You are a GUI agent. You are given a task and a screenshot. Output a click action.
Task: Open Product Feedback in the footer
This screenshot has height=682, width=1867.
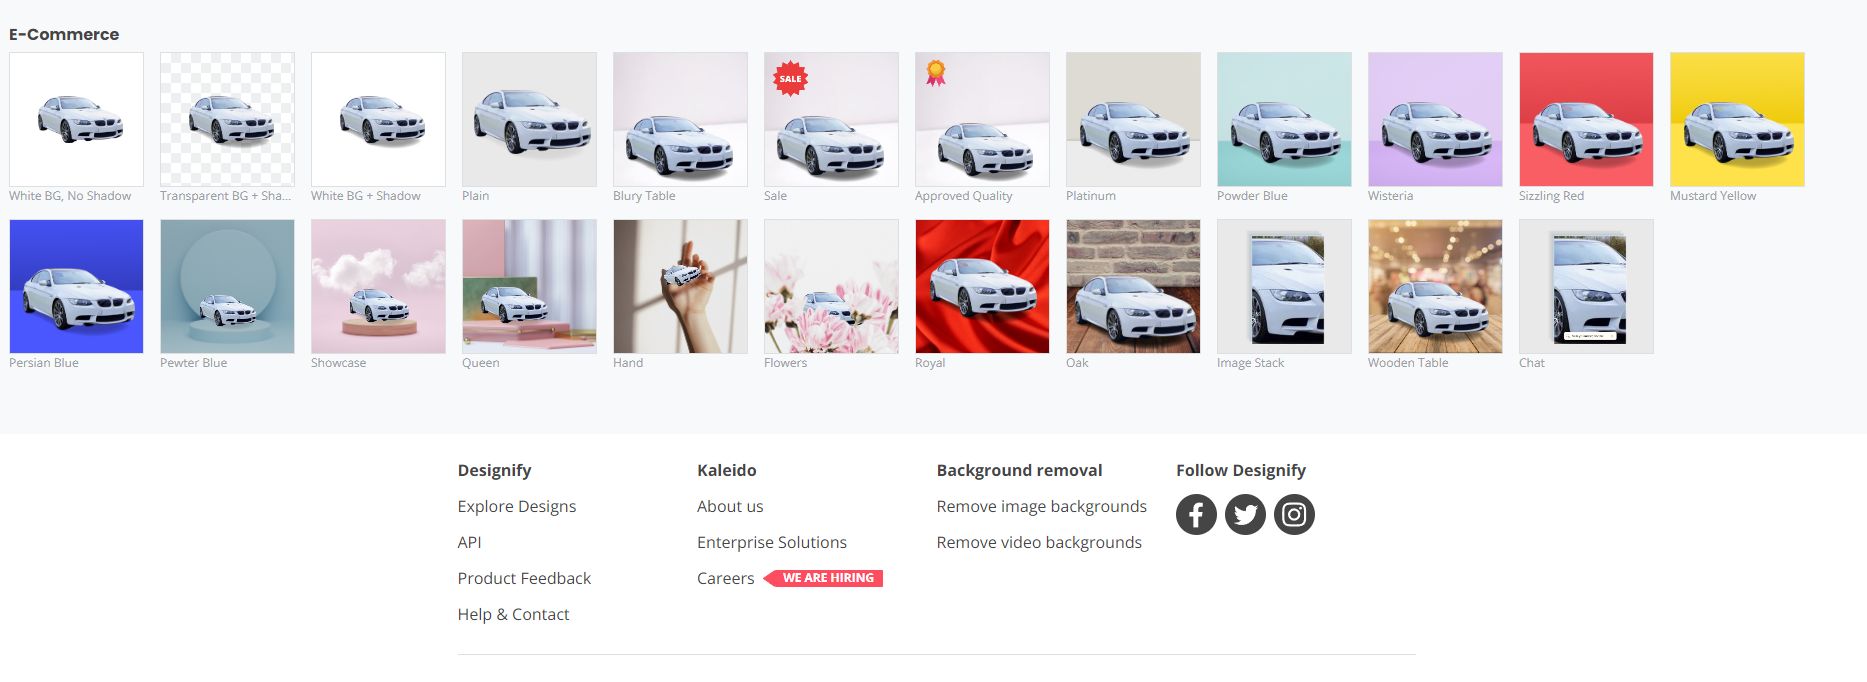pyautogui.click(x=524, y=578)
